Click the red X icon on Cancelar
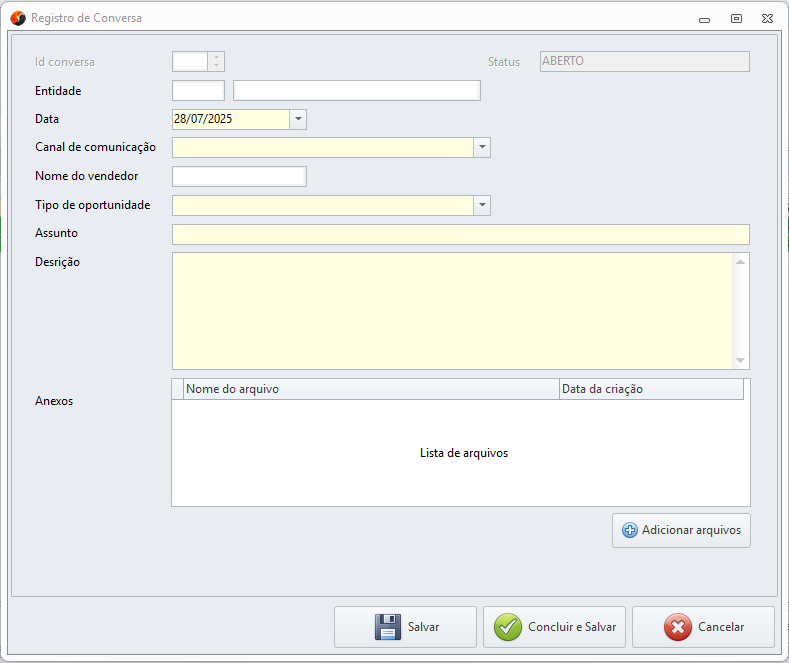Image resolution: width=789 pixels, height=663 pixels. pyautogui.click(x=677, y=627)
